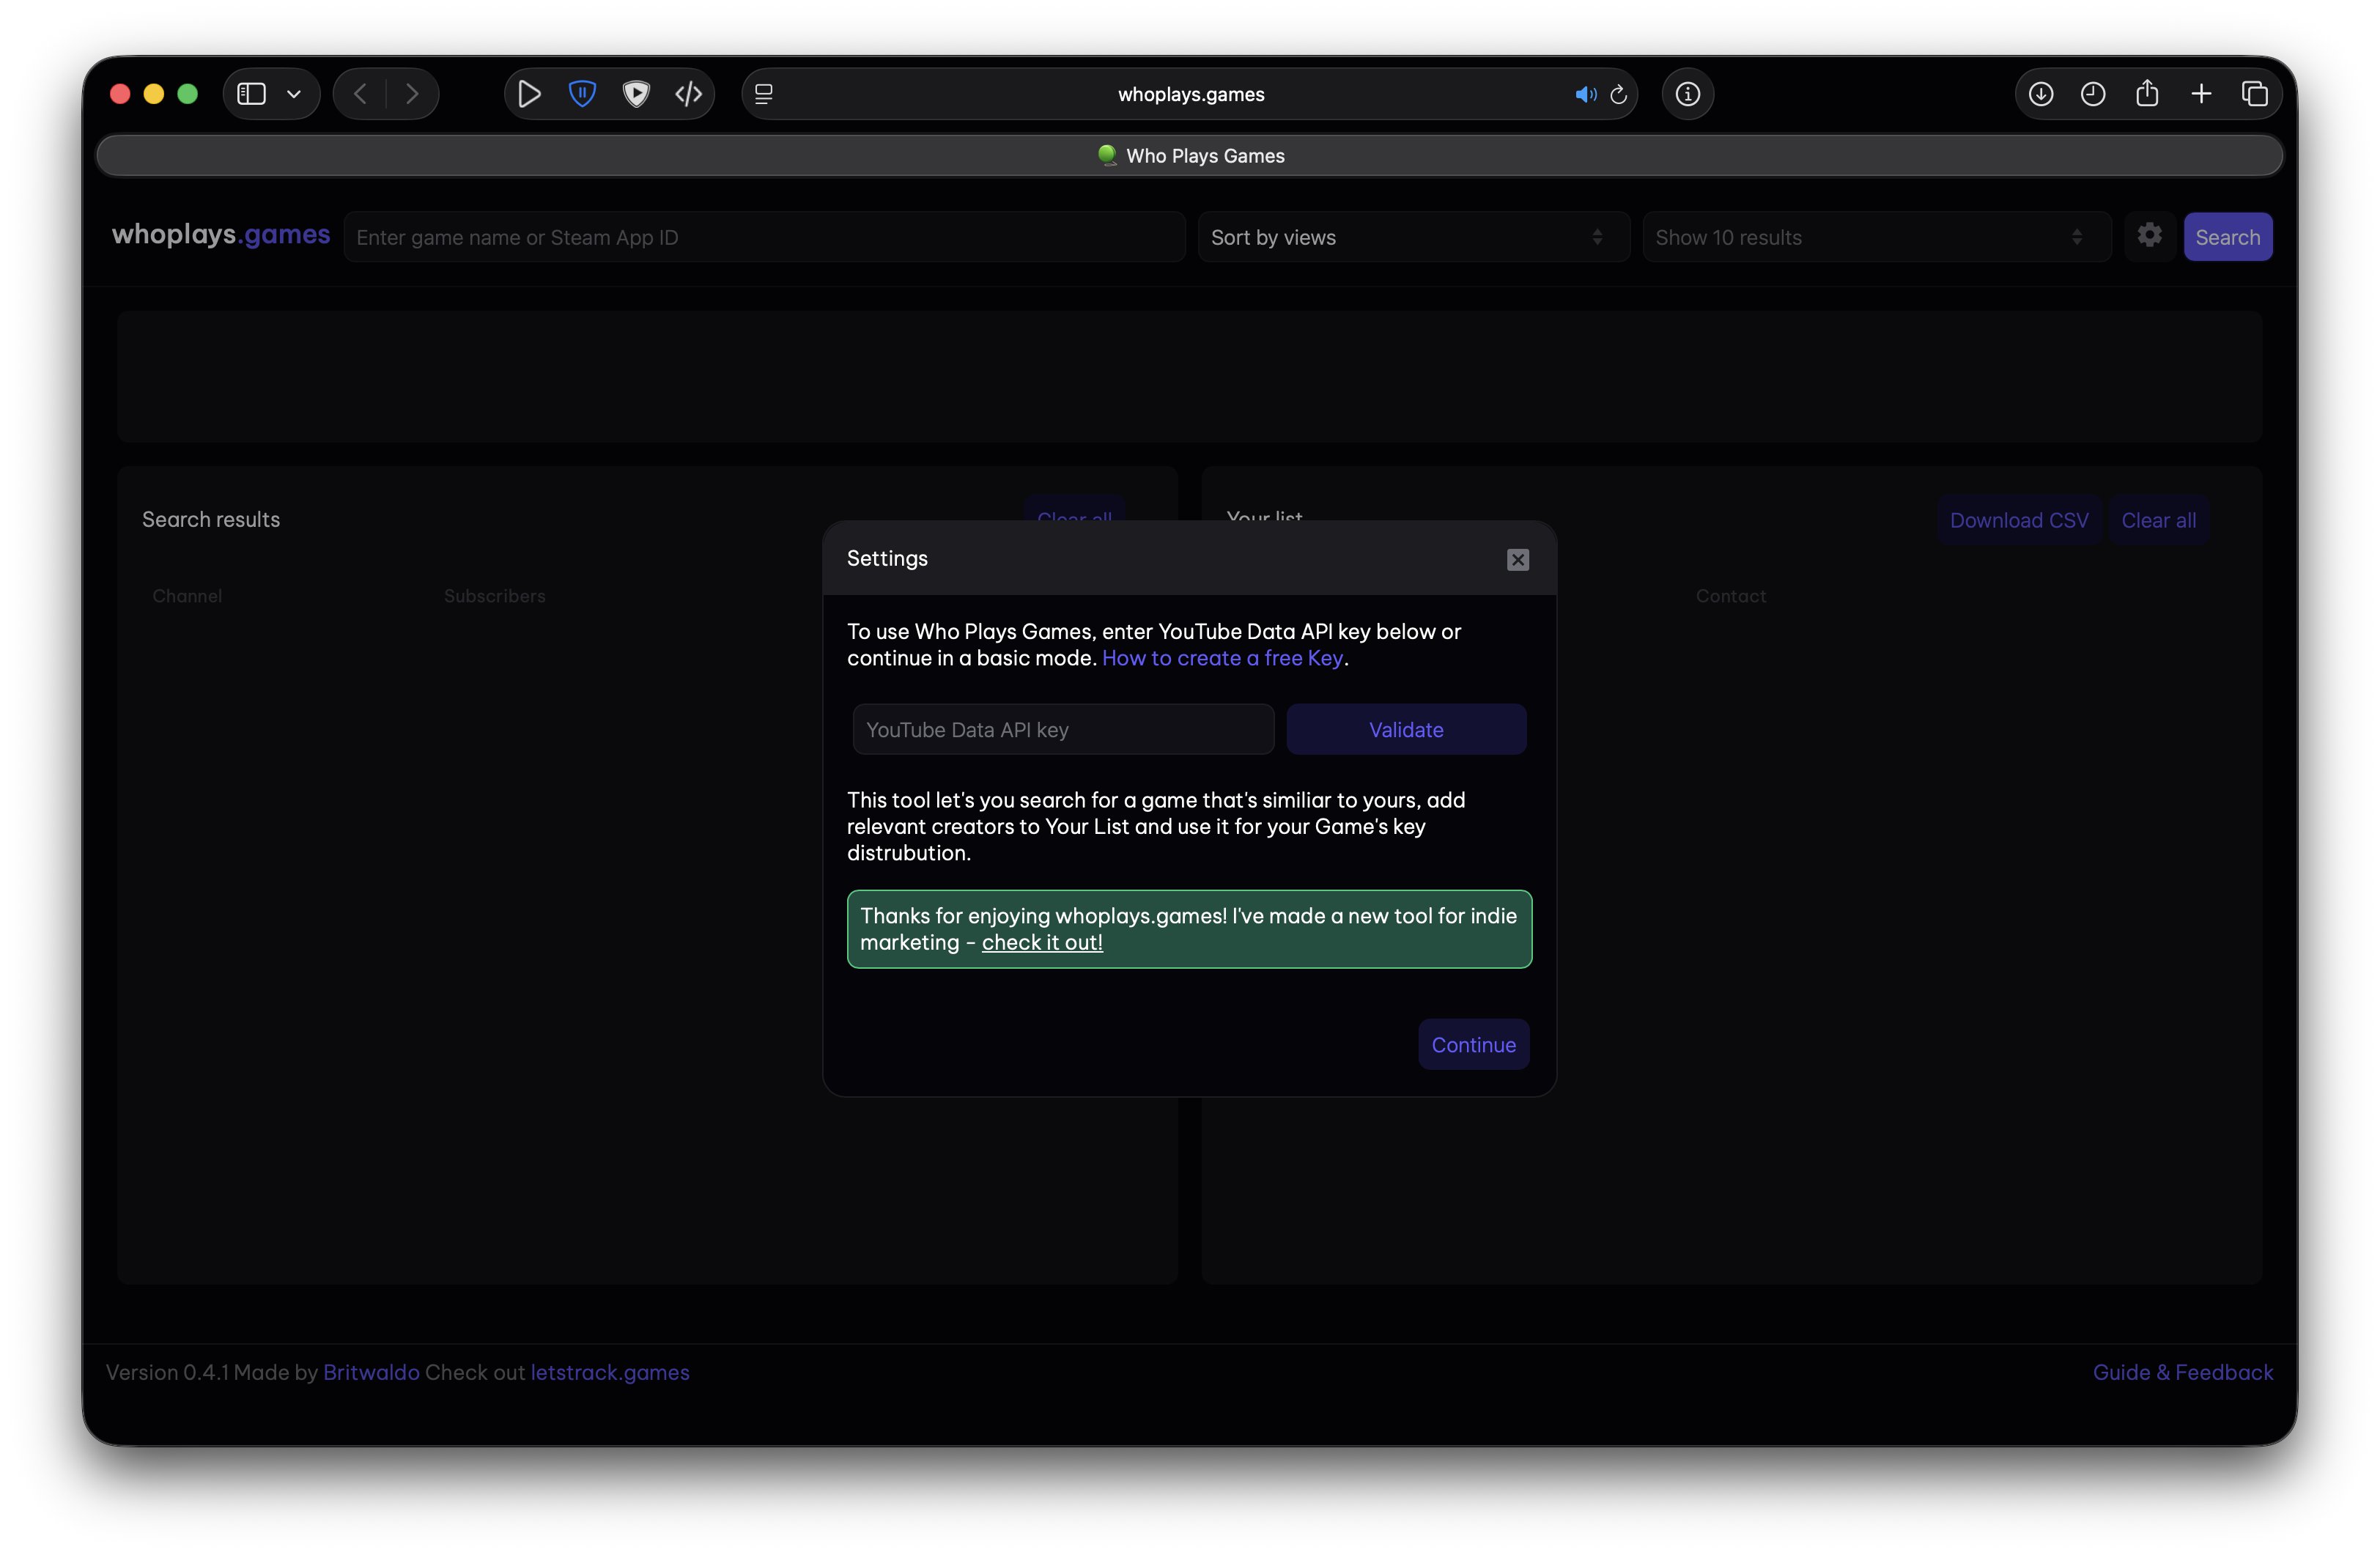The width and height of the screenshot is (2380, 1555).
Task: Click Clear all in Your list panel
Action: [x=2159, y=520]
